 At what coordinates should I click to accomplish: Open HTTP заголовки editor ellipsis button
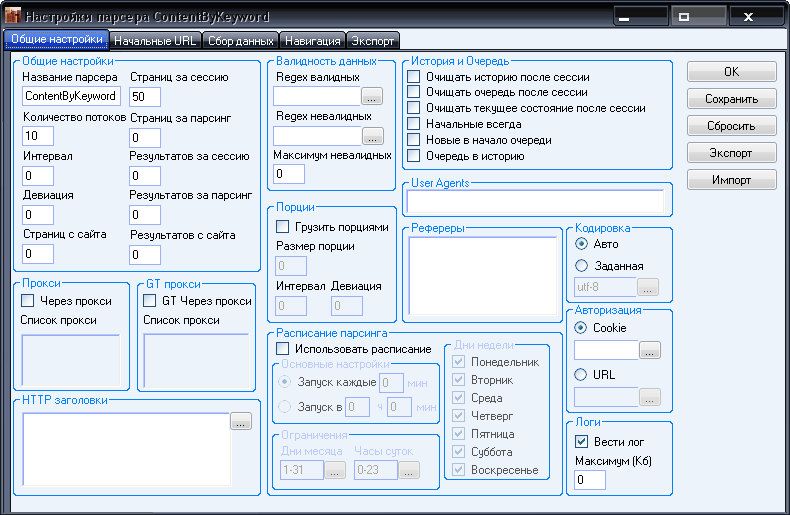pos(241,422)
